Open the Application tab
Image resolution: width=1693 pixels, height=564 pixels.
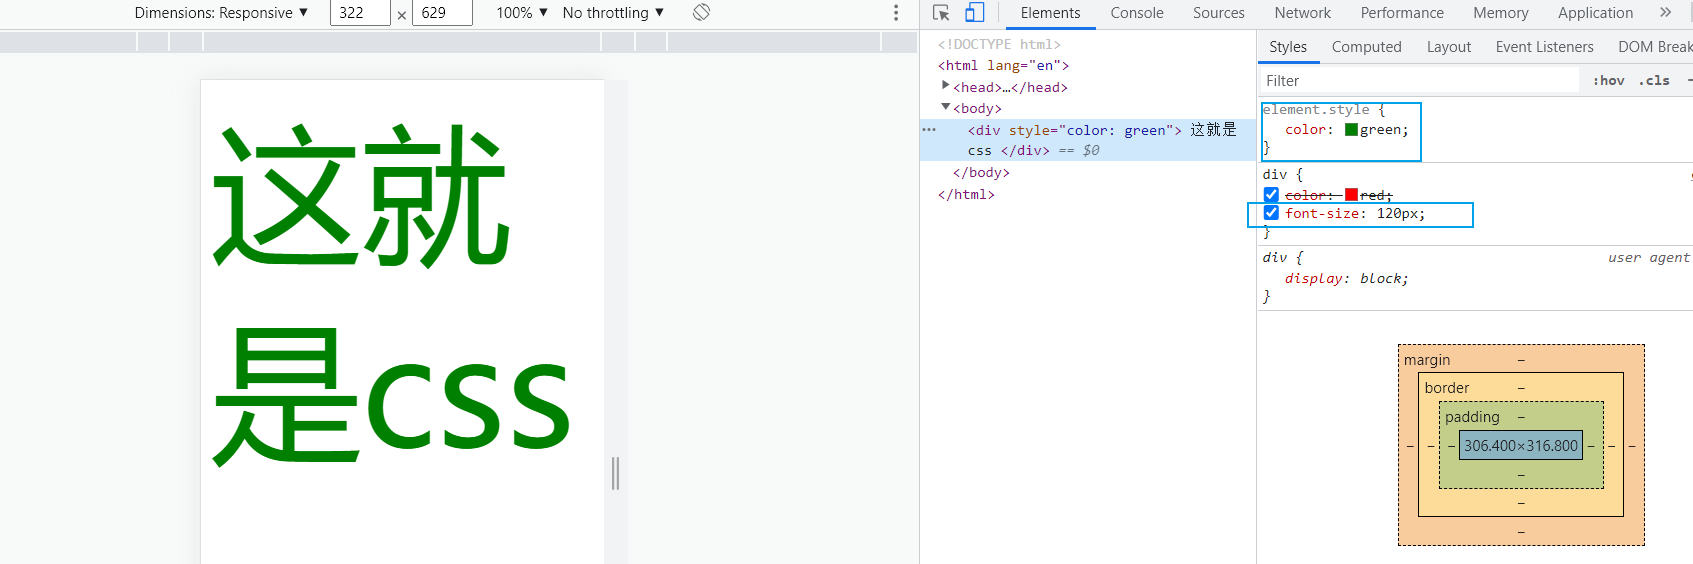click(x=1595, y=13)
